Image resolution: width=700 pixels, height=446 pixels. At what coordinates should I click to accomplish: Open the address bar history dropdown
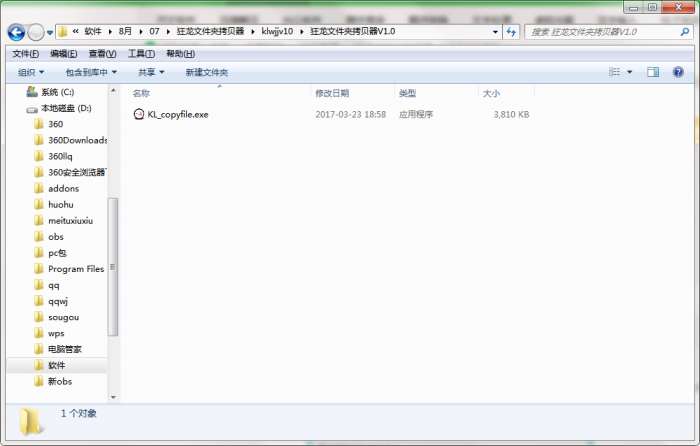pos(495,32)
